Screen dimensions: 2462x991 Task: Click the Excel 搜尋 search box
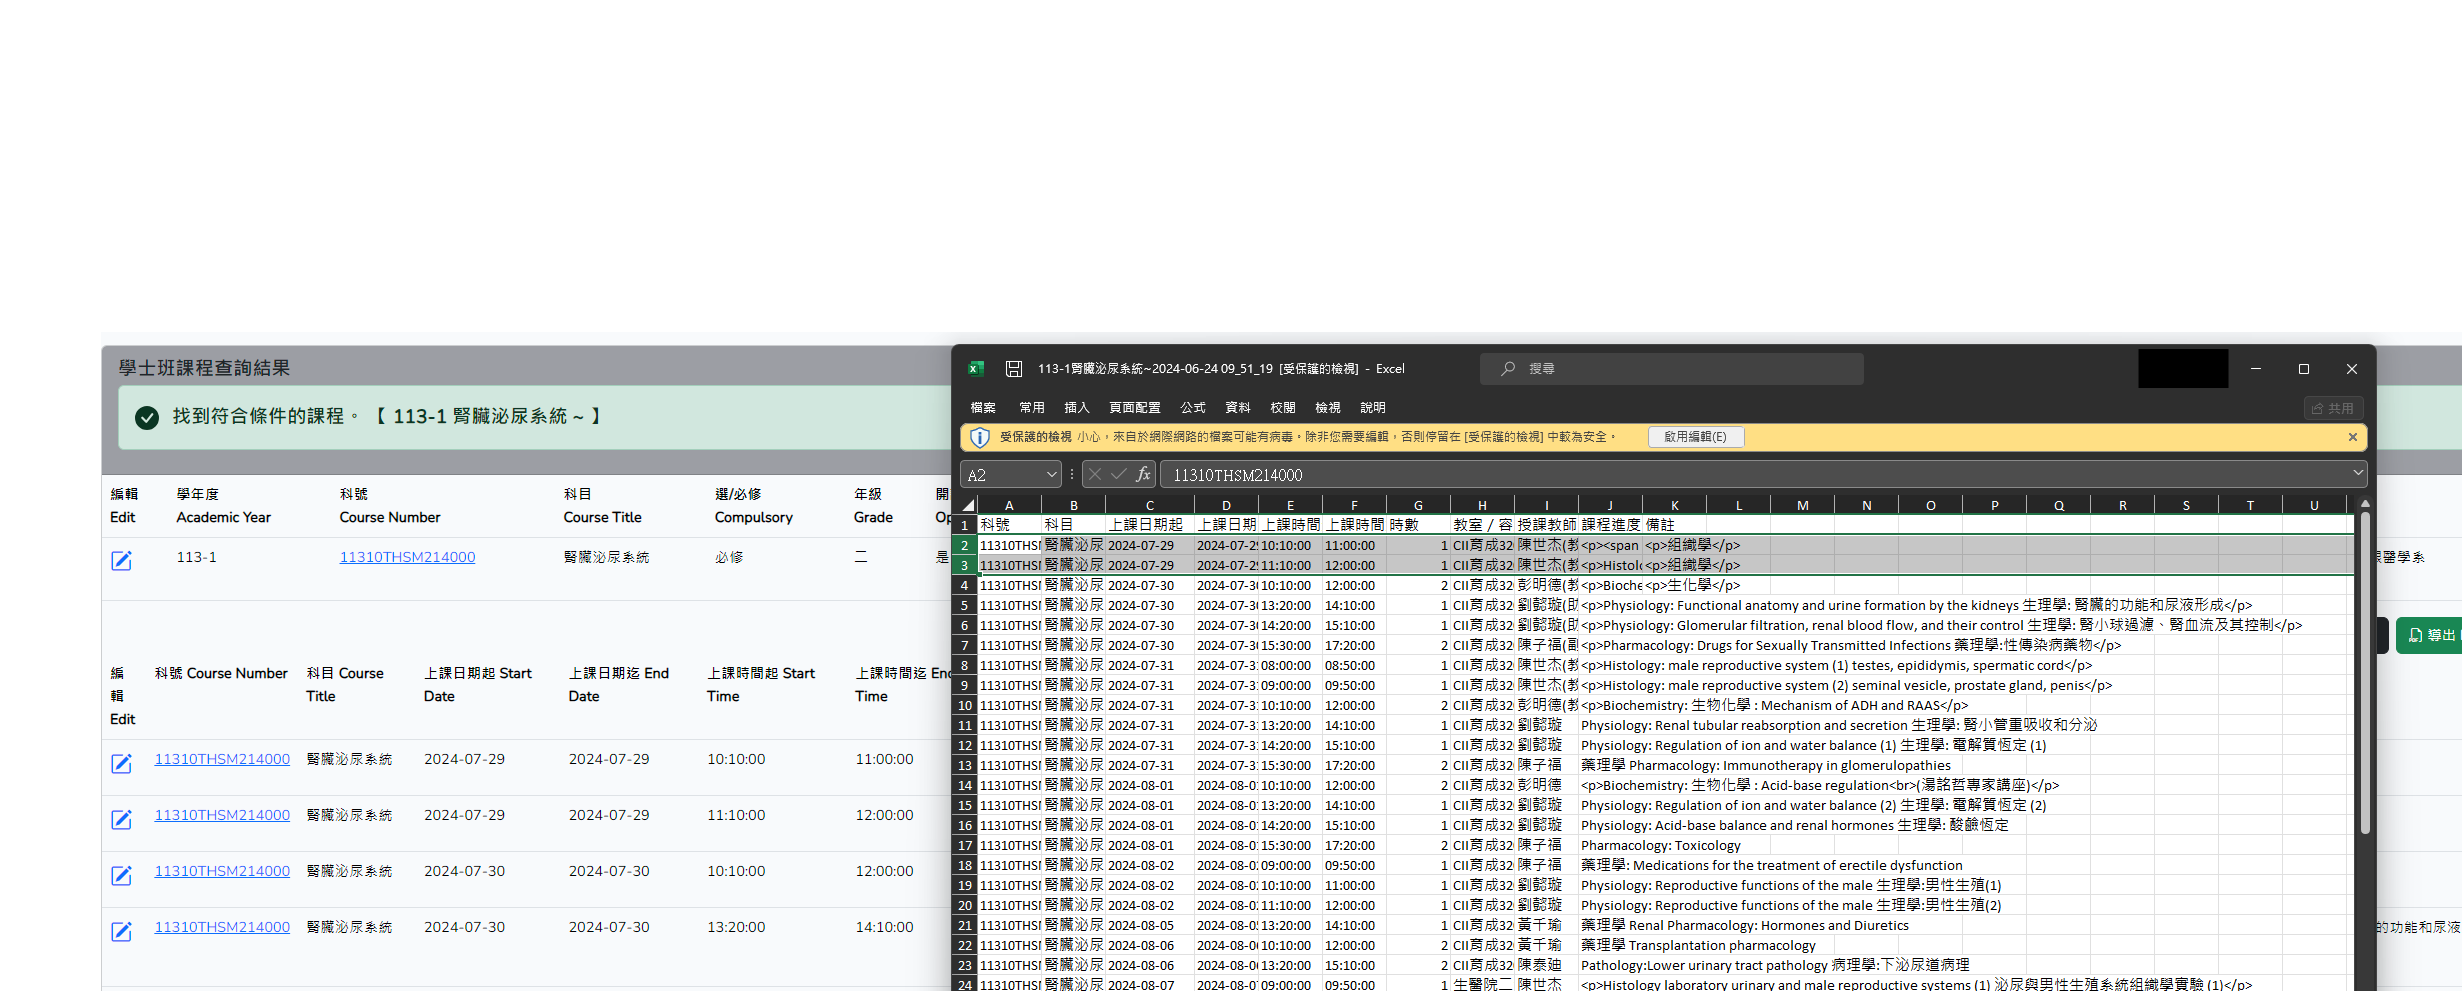pos(1671,369)
